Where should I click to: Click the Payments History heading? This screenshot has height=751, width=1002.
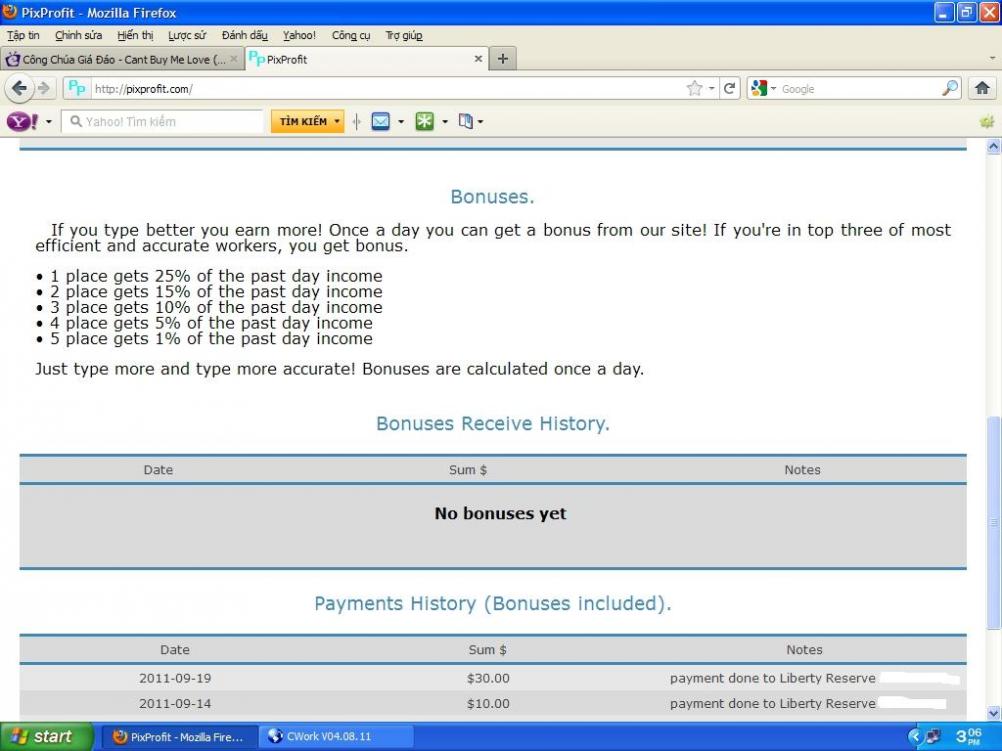[x=493, y=603]
